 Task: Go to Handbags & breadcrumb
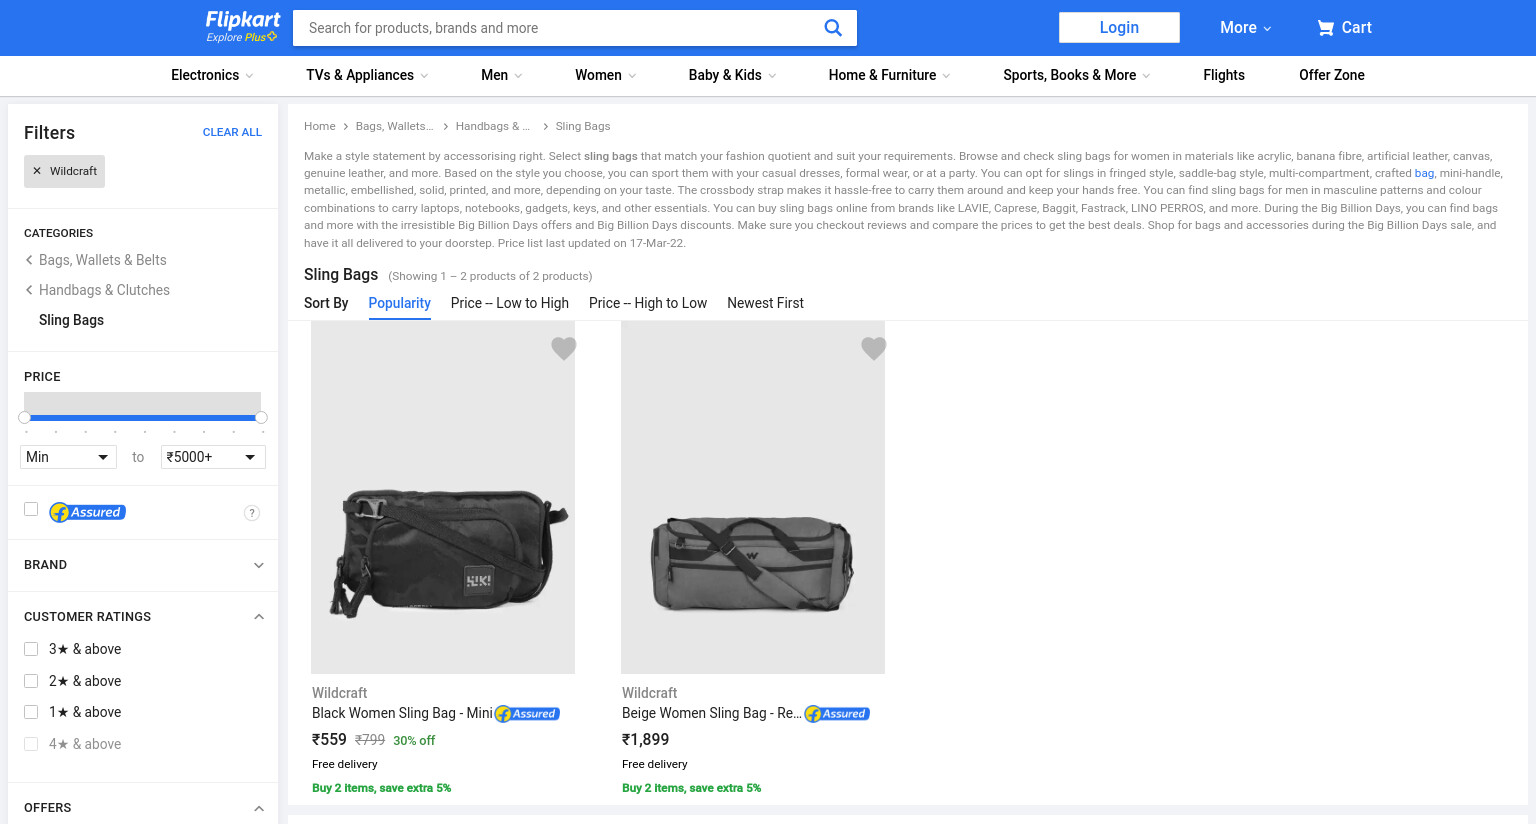click(493, 126)
